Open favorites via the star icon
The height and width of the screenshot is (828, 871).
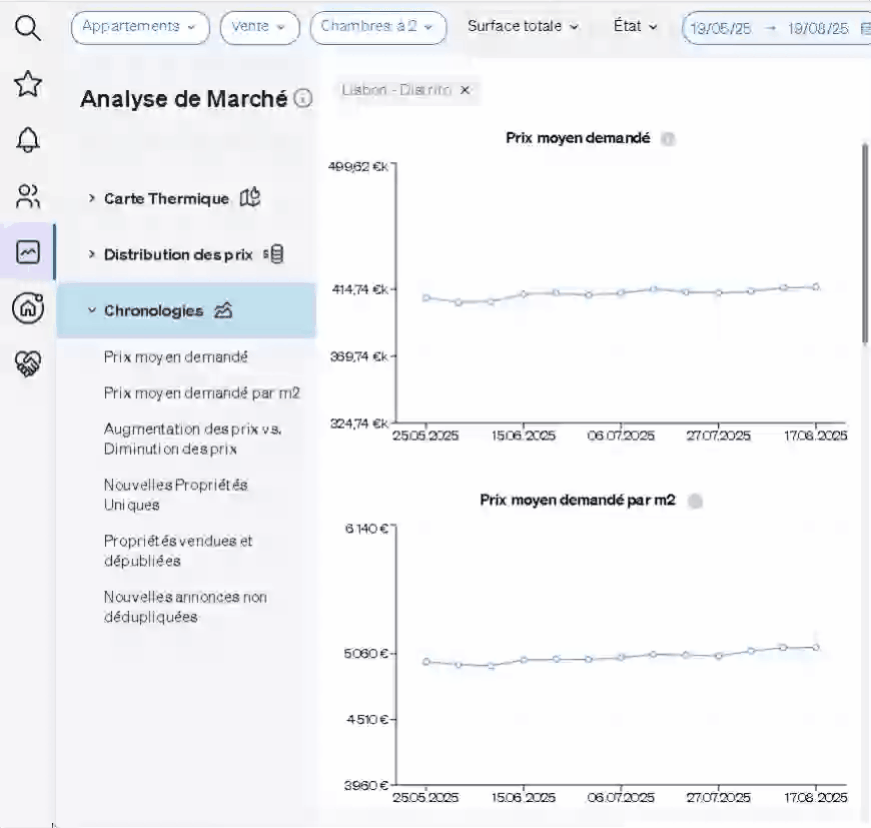click(x=28, y=85)
